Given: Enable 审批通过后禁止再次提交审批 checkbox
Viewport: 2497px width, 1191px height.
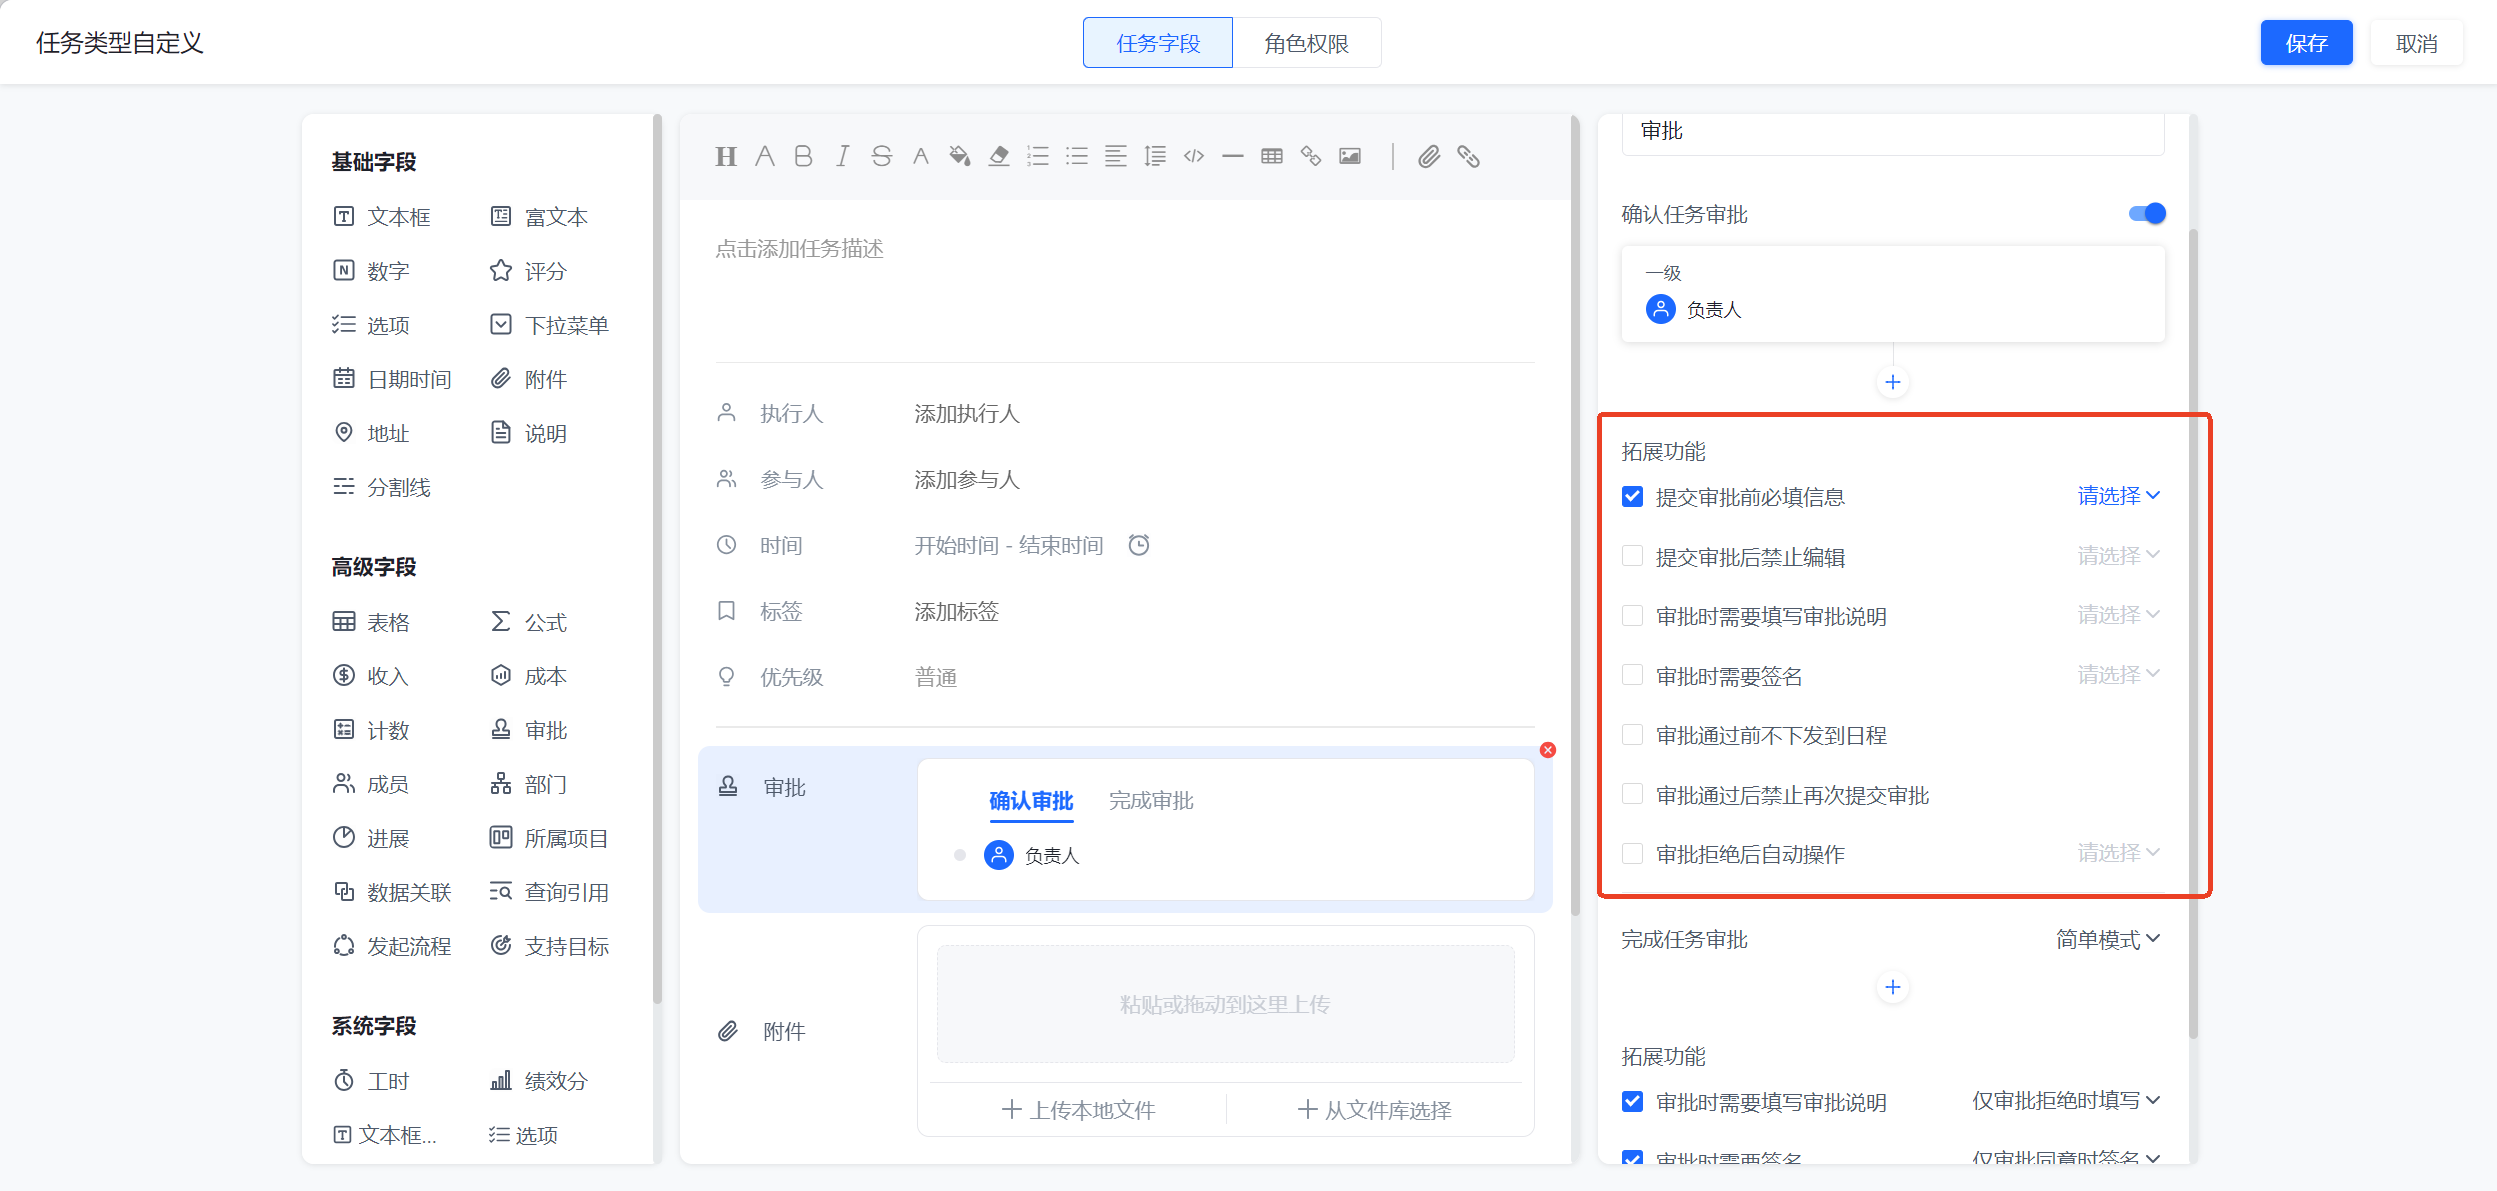Looking at the screenshot, I should (x=1632, y=795).
